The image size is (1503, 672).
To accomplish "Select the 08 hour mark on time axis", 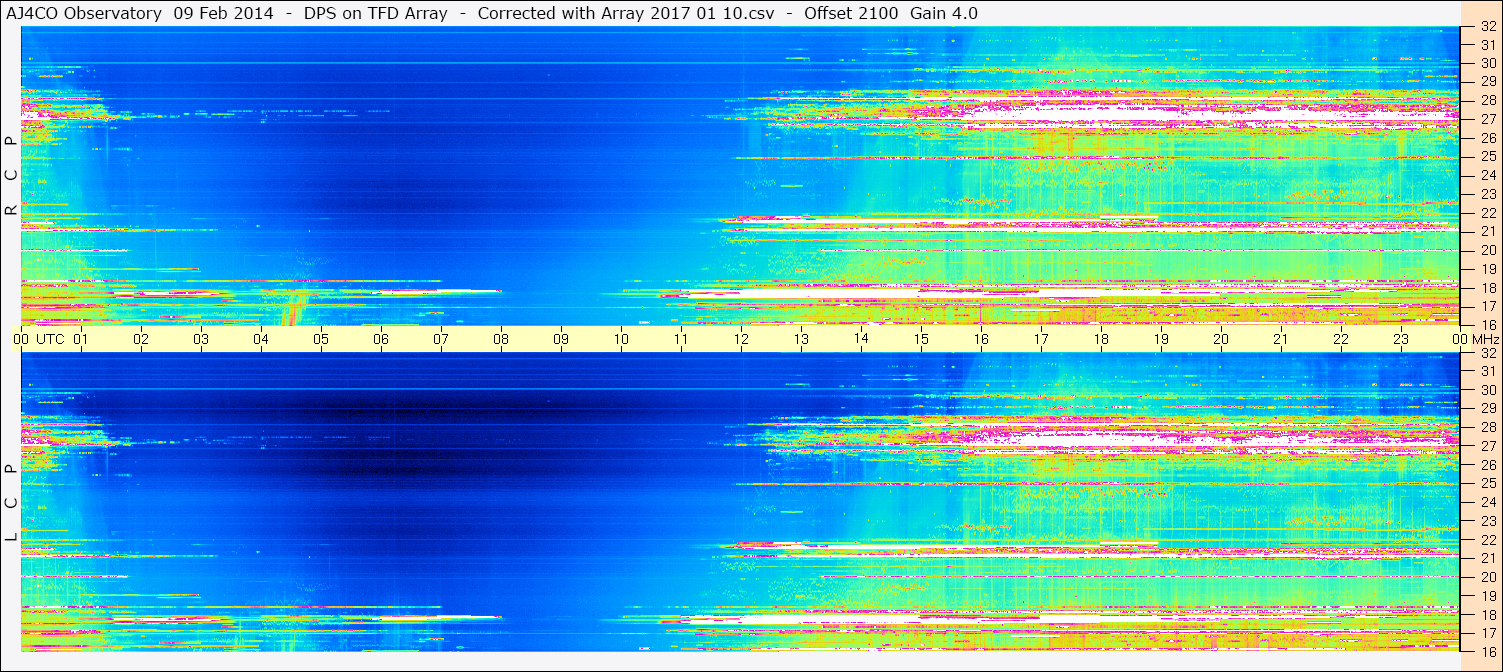I will pyautogui.click(x=501, y=339).
